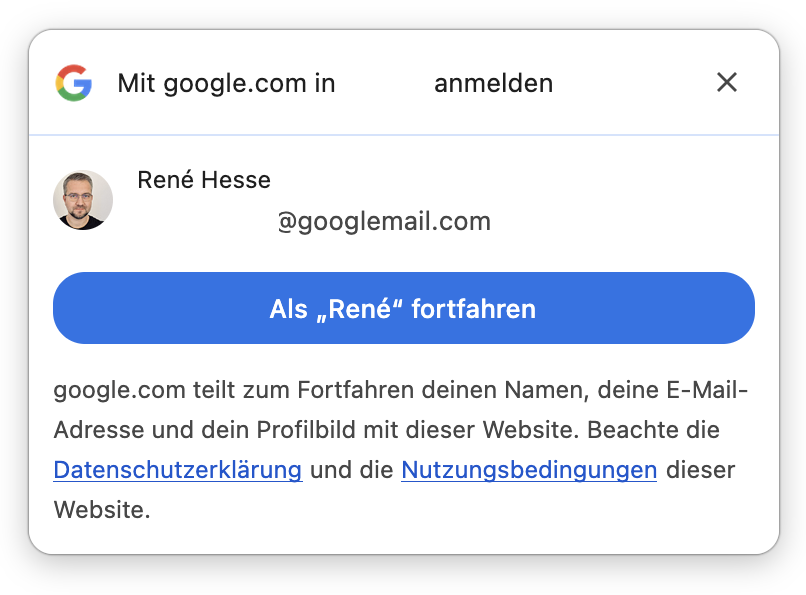Click the Google "G" logo
This screenshot has height=595, width=806.
74,83
